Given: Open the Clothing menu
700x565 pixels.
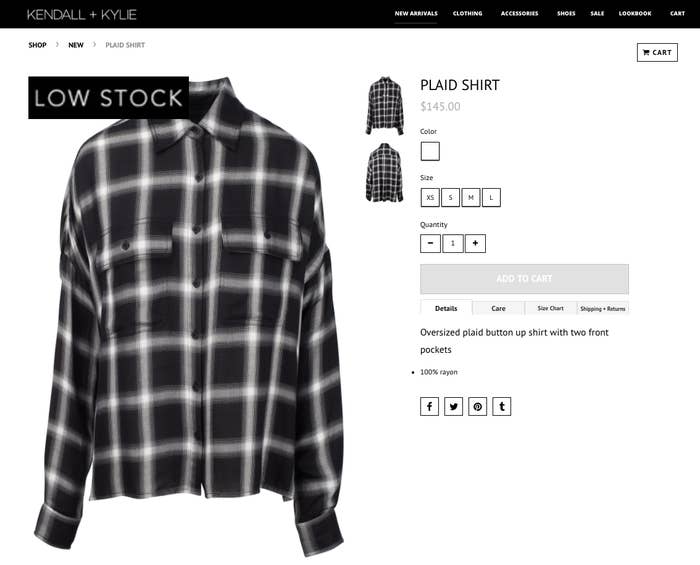Looking at the screenshot, I should click(467, 13).
